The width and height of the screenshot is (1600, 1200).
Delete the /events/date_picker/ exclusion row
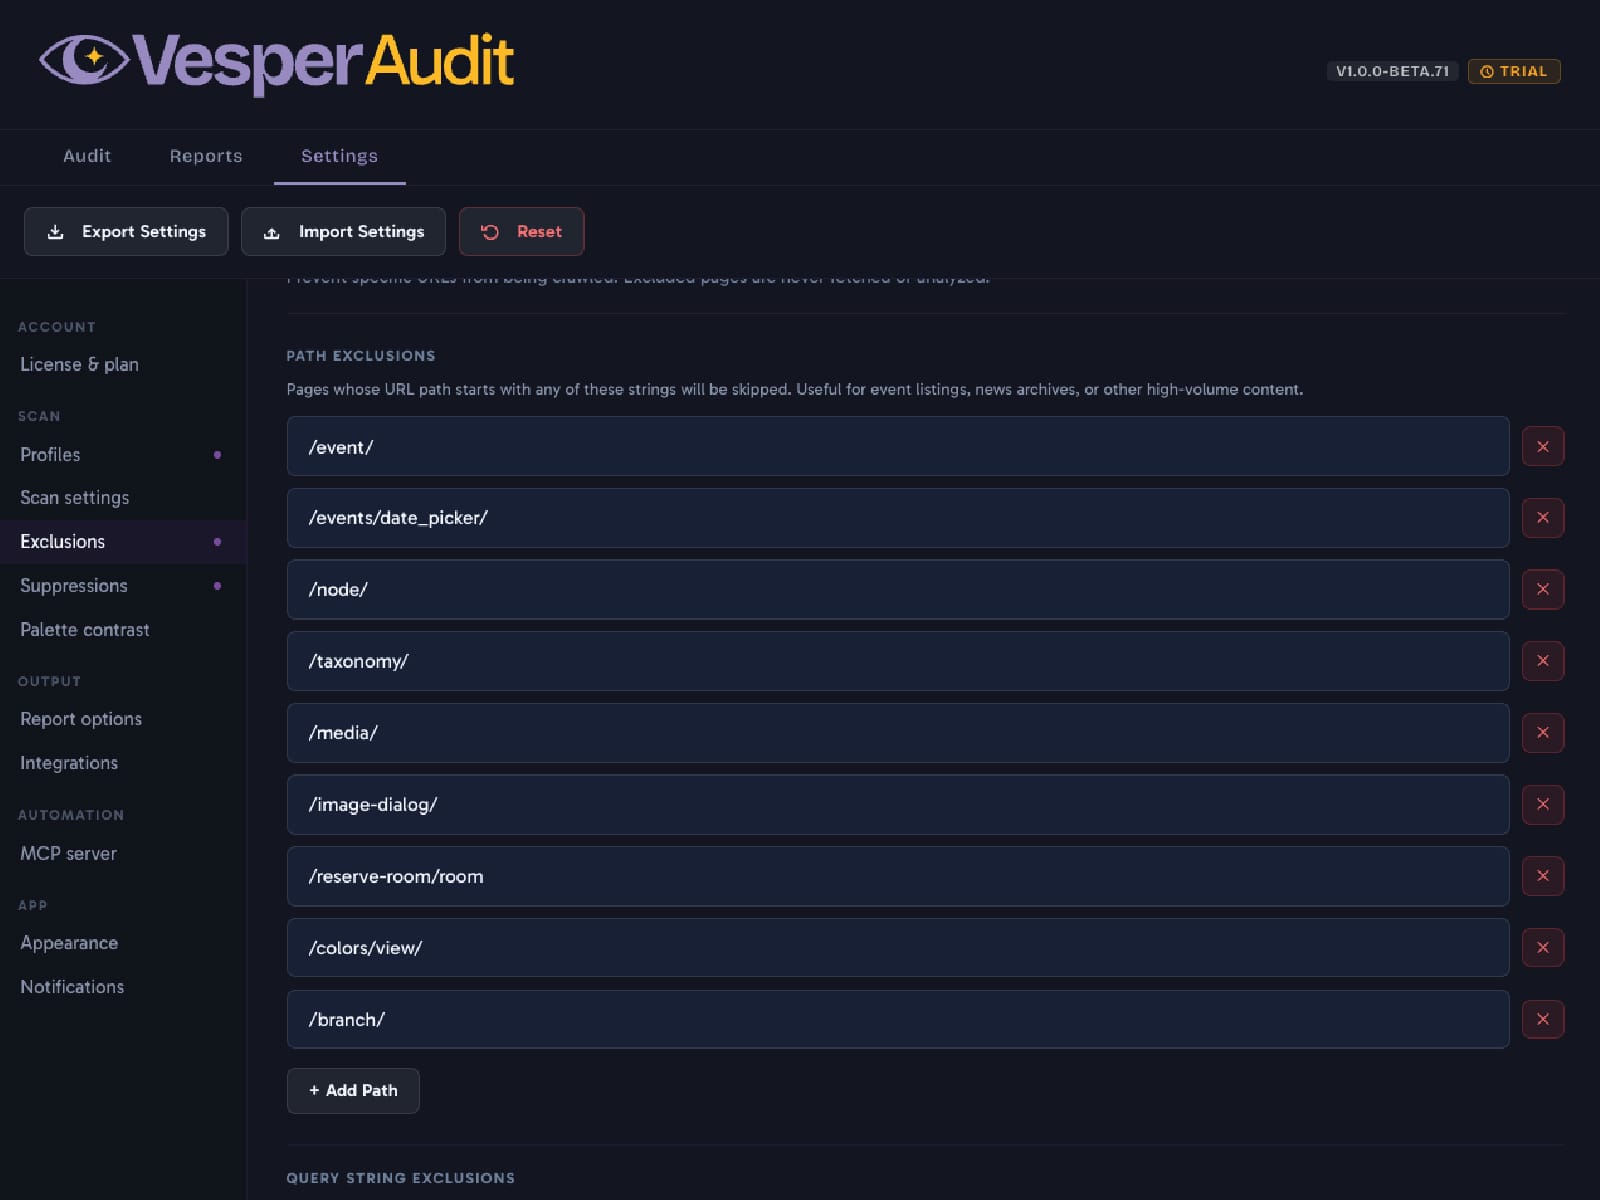[x=1543, y=518]
